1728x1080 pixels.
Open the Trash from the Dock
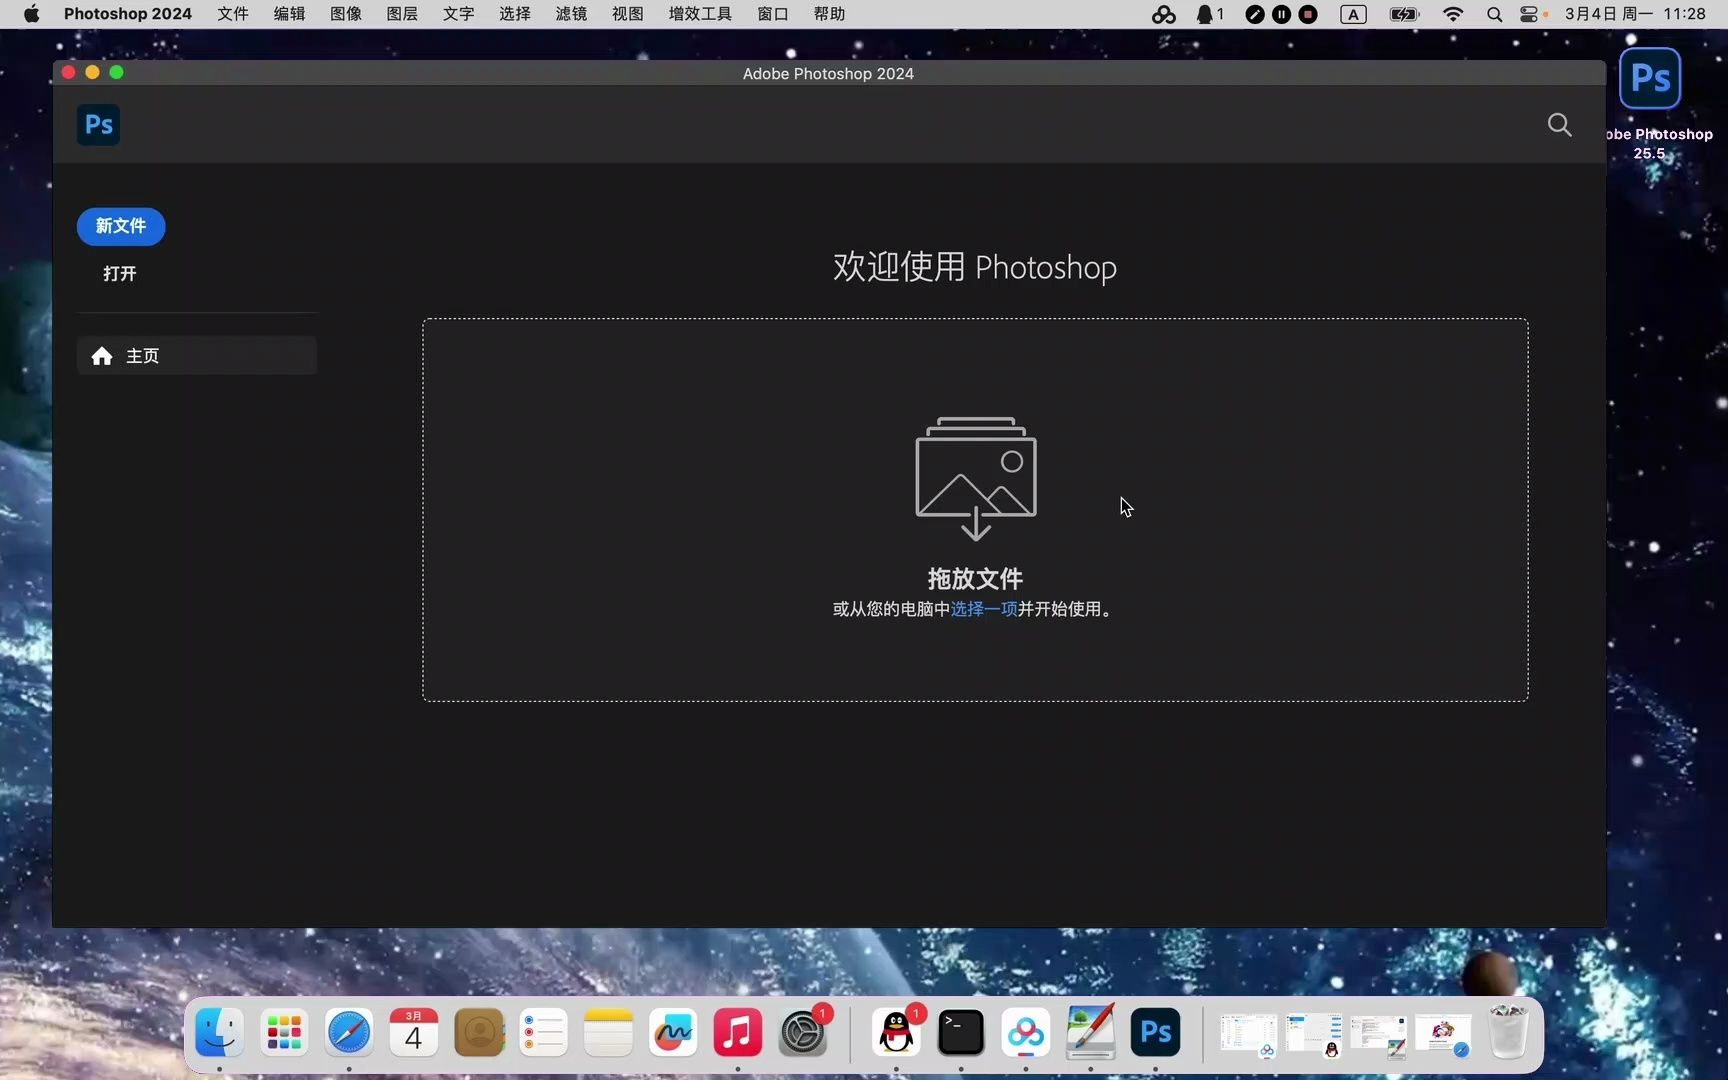(x=1509, y=1033)
